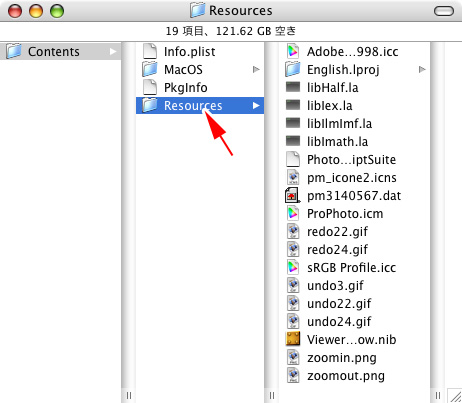This screenshot has width=462, height=403.
Task: Select the ProPhoto.icm profile icon
Action: click(293, 213)
